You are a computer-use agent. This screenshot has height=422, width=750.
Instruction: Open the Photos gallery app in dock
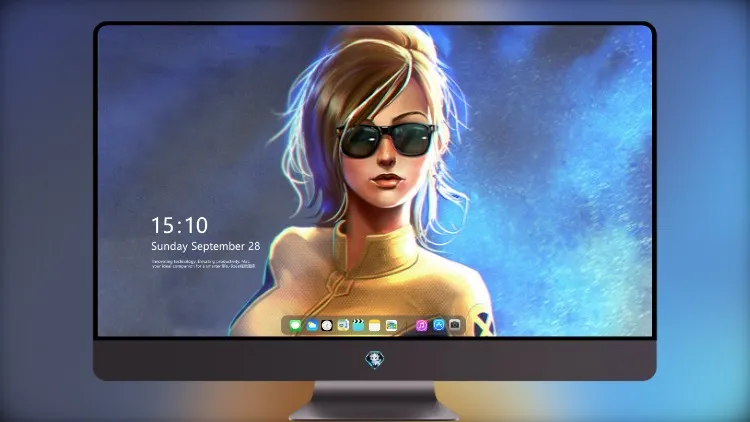pyautogui.click(x=391, y=326)
